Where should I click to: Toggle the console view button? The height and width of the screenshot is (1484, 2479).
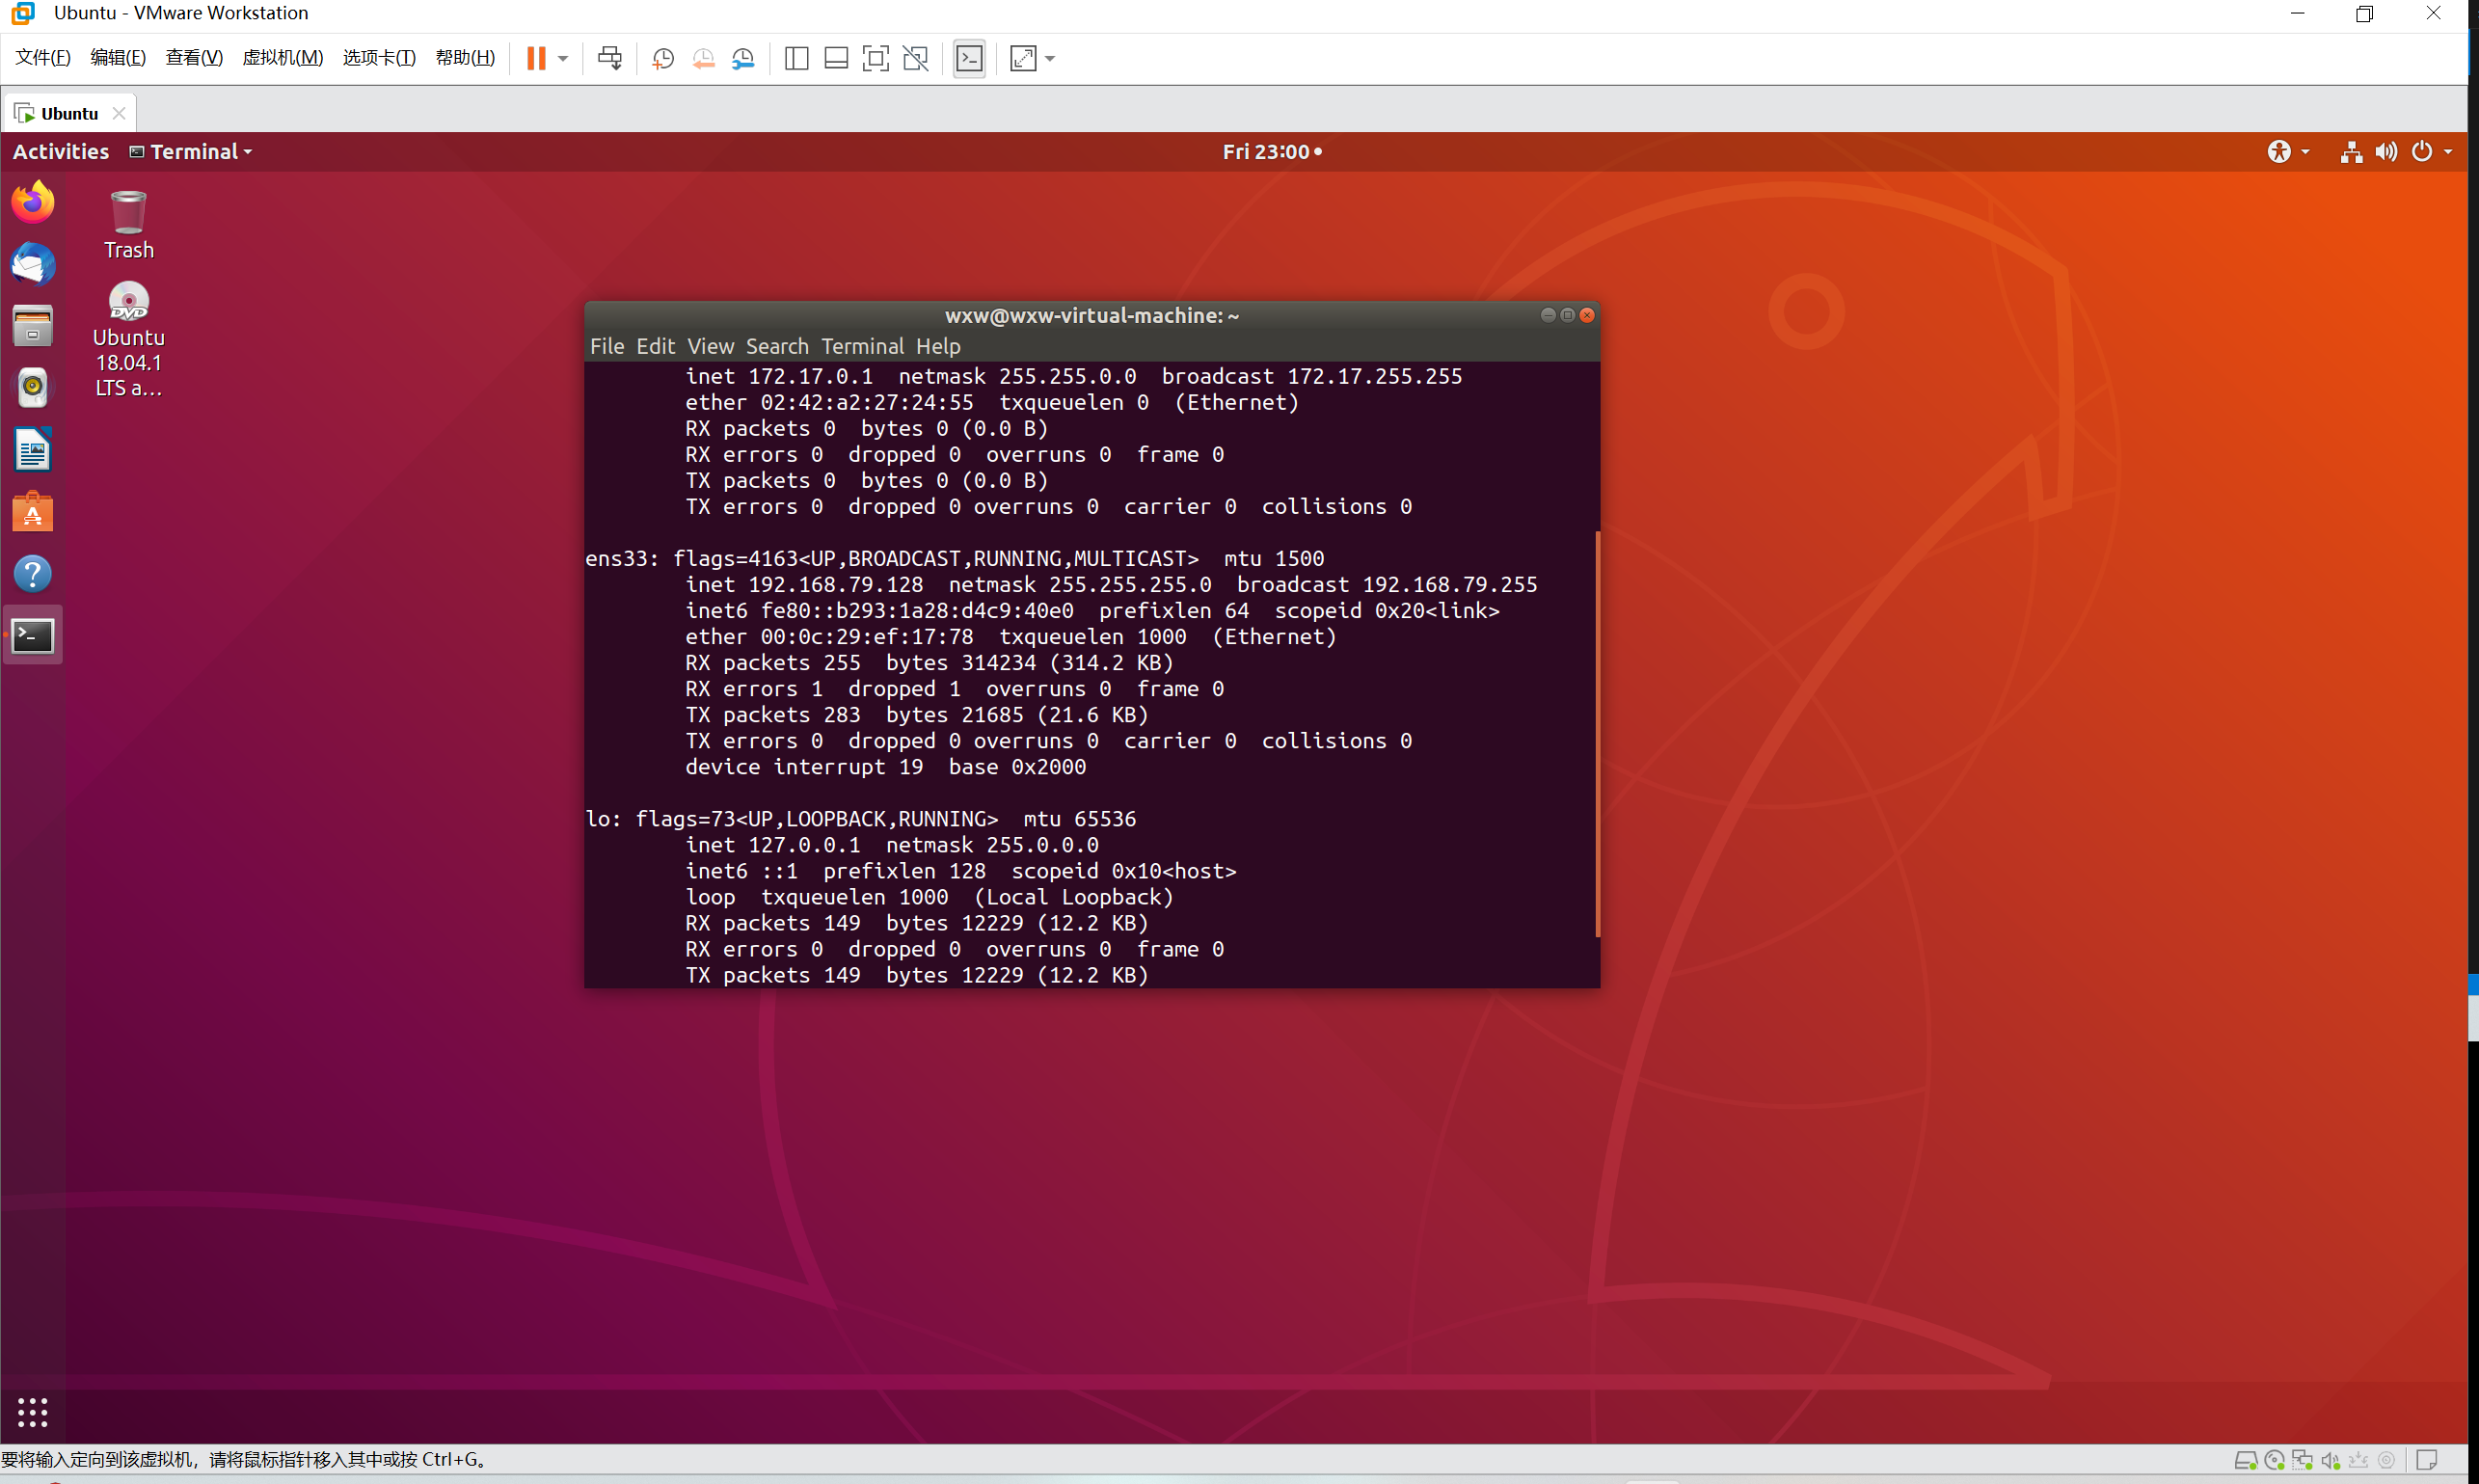[x=969, y=58]
